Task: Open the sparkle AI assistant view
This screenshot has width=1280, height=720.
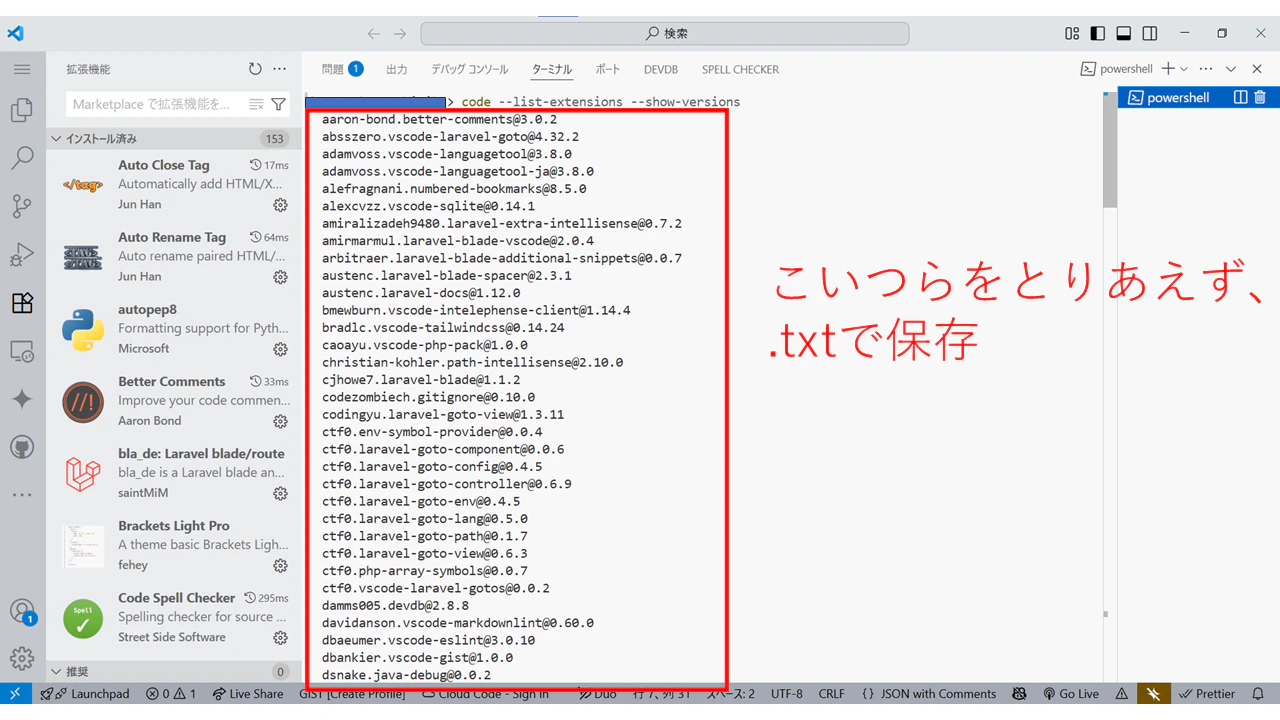Action: click(22, 399)
